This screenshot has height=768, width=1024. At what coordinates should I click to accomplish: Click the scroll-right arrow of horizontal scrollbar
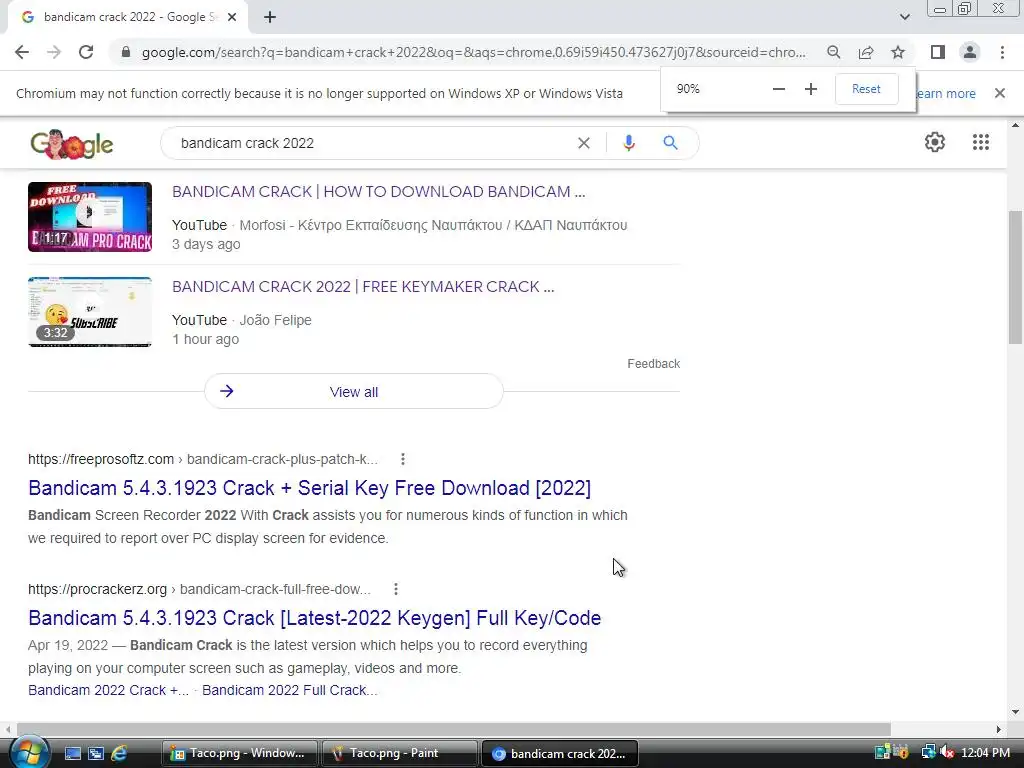(x=999, y=729)
